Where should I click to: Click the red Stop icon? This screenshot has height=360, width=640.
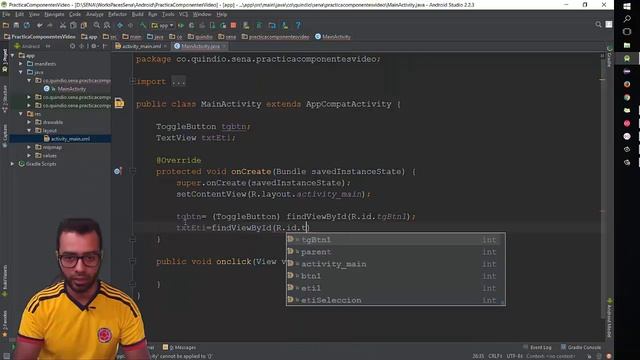(x=233, y=25)
